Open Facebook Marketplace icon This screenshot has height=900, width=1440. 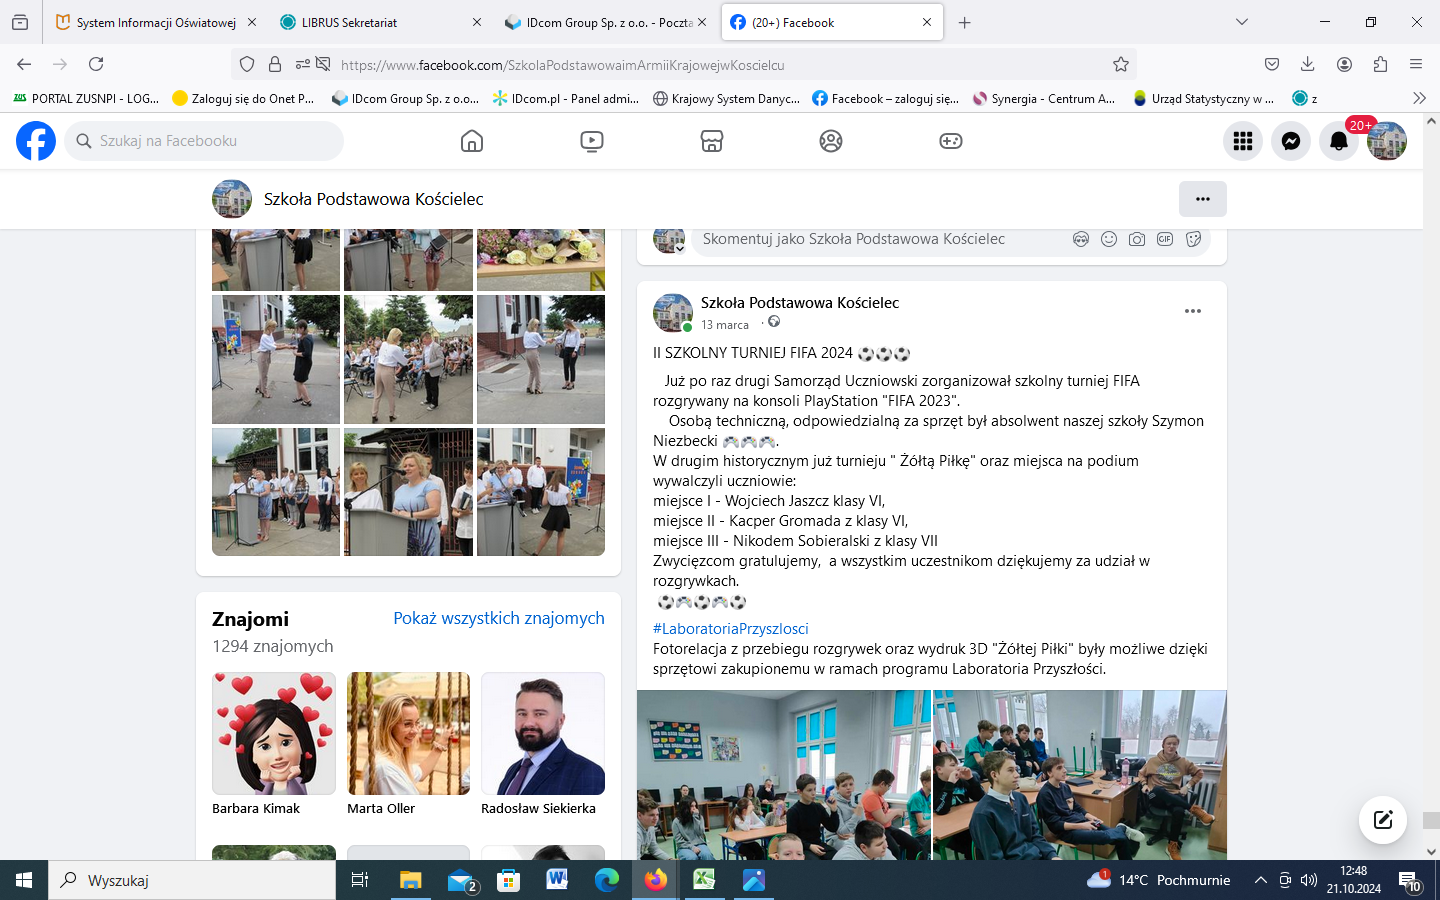[712, 141]
